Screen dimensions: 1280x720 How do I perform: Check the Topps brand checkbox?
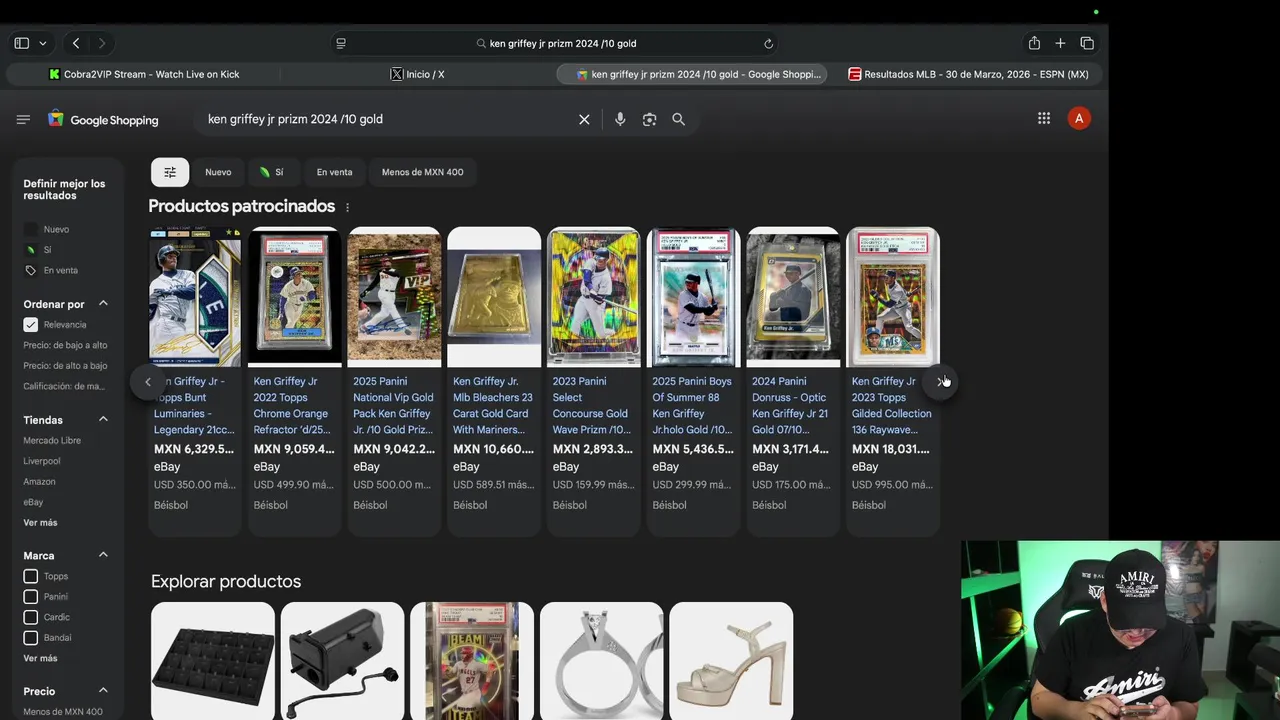coord(31,576)
